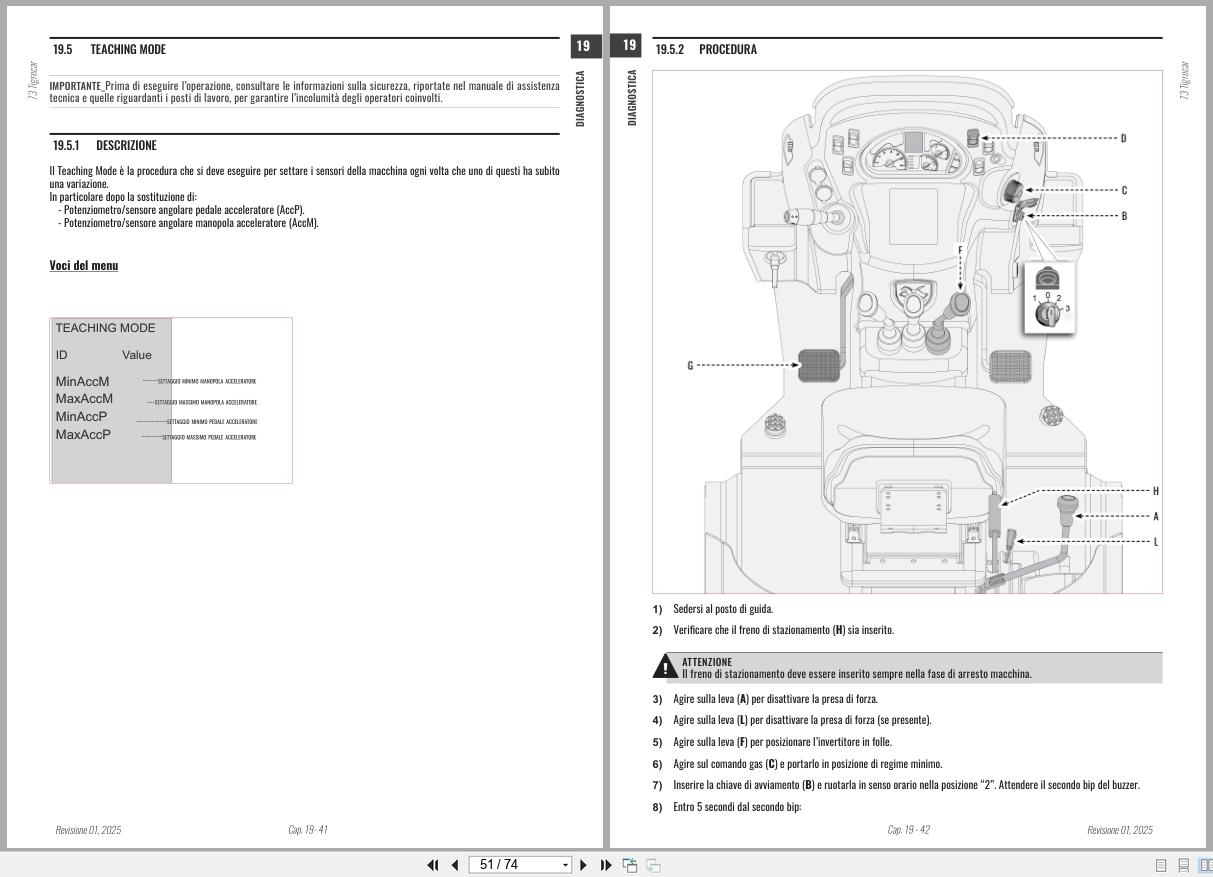Click the 'Voci del menu' underlined heading

tap(84, 265)
